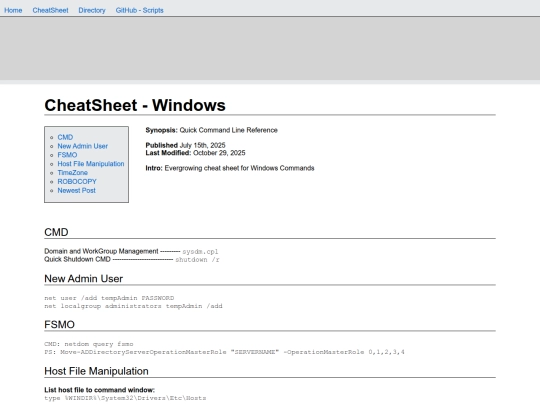Go to the CheatSheet nav link
Viewport: 540px width, 405px height.
50,10
